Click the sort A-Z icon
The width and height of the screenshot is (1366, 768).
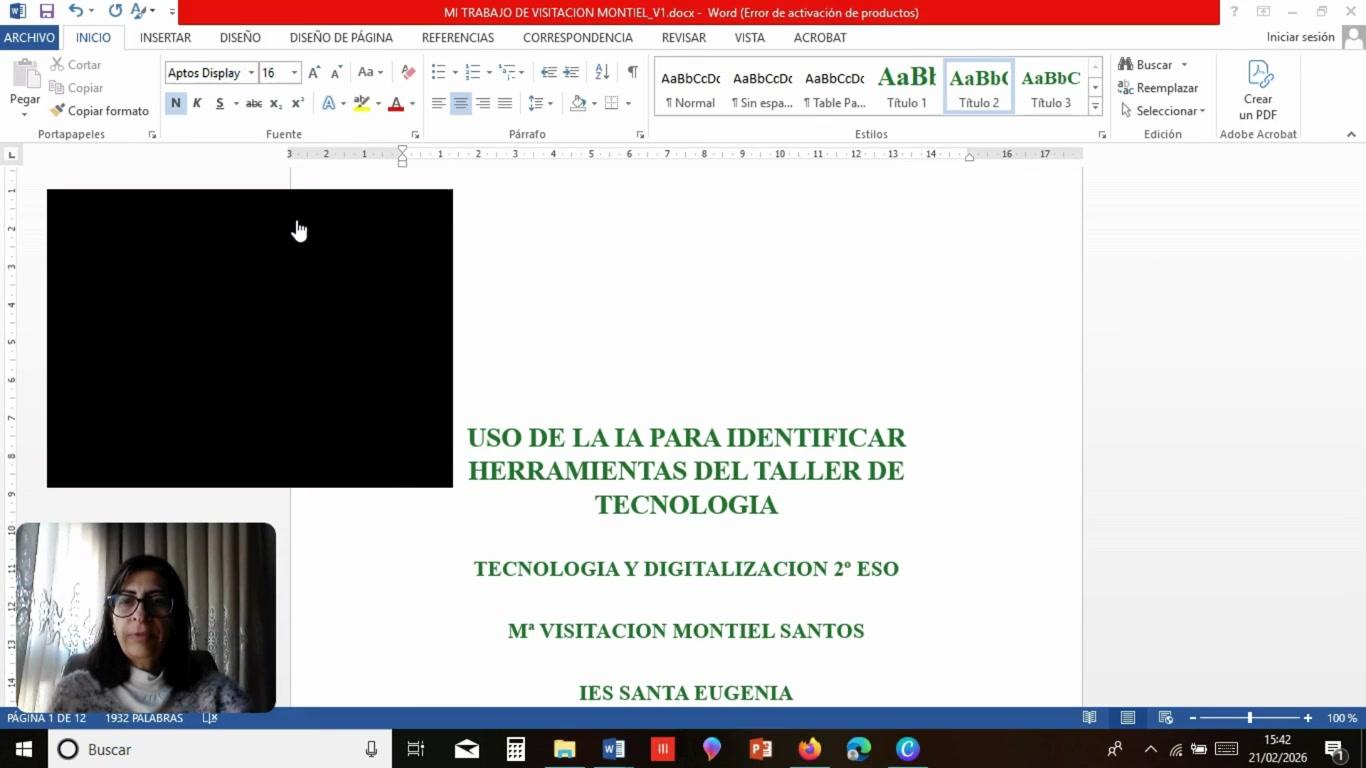pyautogui.click(x=602, y=72)
